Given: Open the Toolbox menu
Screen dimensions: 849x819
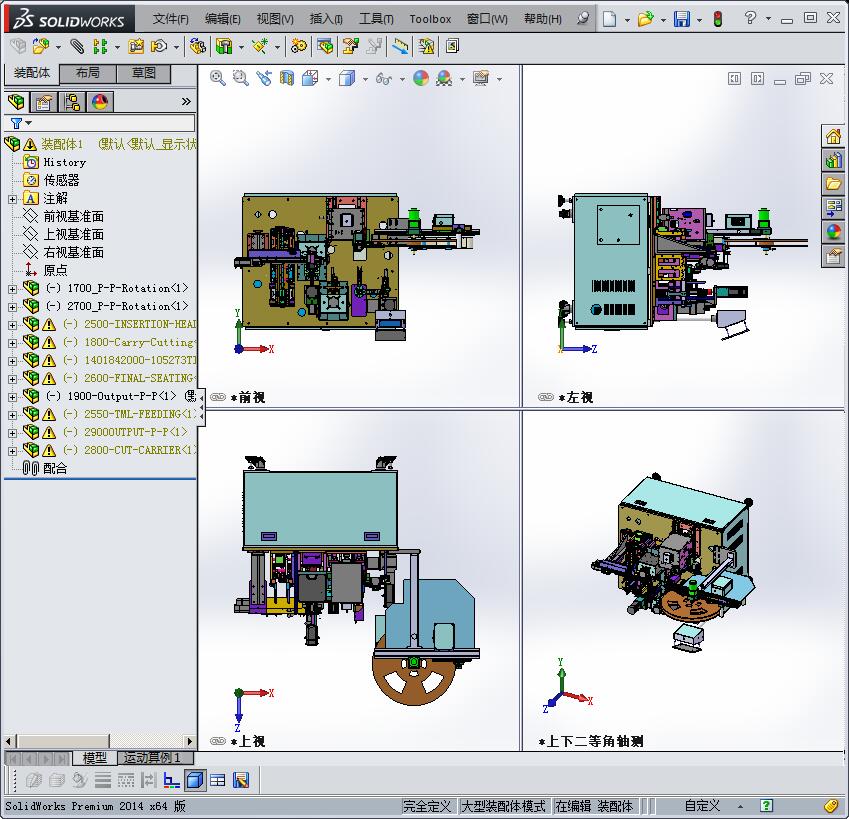Looking at the screenshot, I should [430, 19].
